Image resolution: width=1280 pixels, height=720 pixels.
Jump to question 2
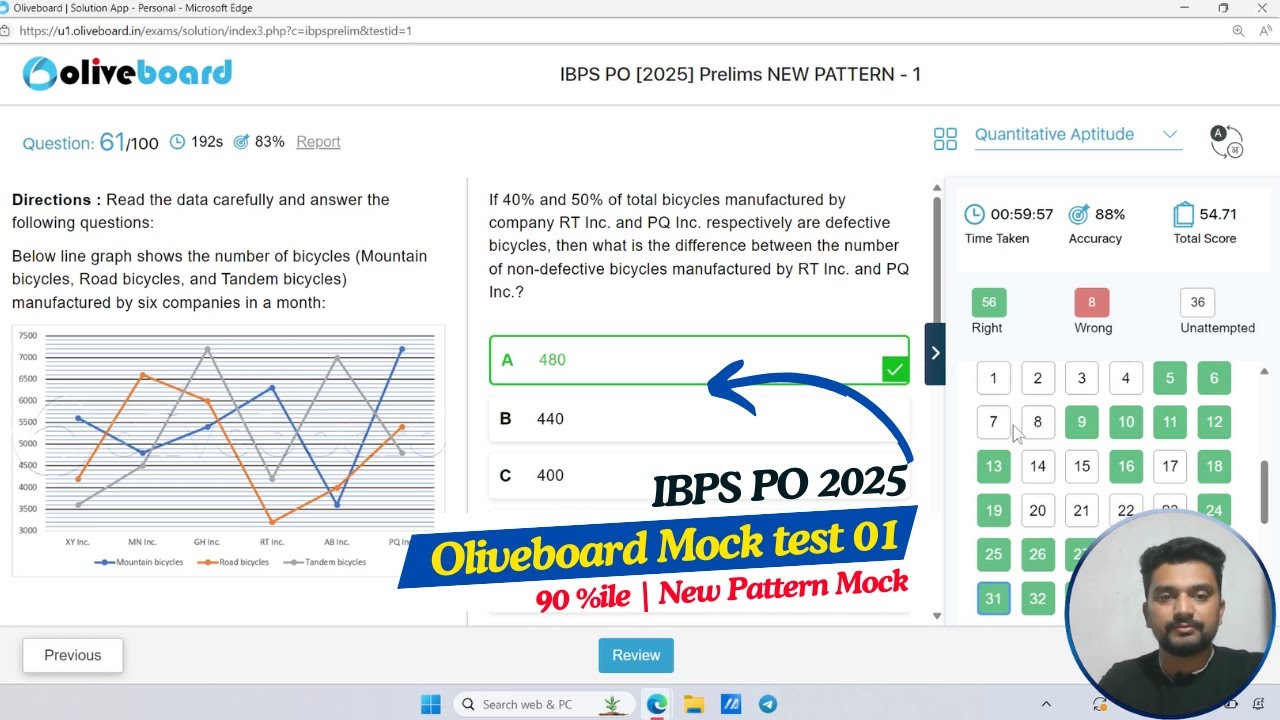pos(1038,378)
